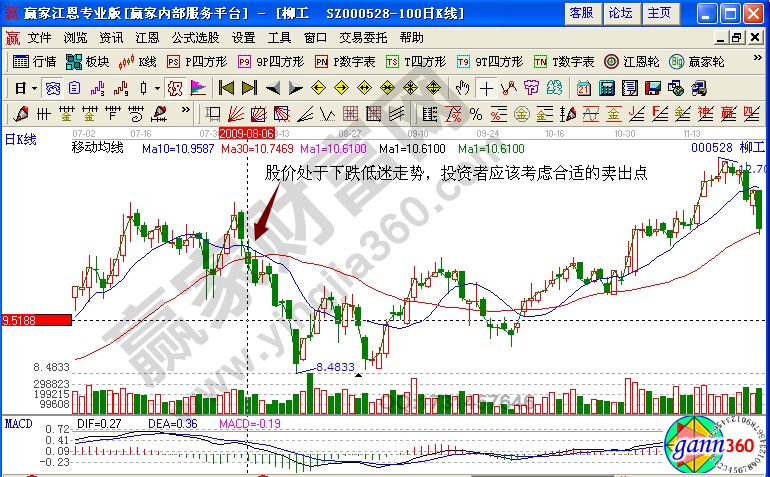The image size is (770, 477).
Task: Open the 江恩轮 Gann wheel tool
Action: pyautogui.click(x=623, y=62)
